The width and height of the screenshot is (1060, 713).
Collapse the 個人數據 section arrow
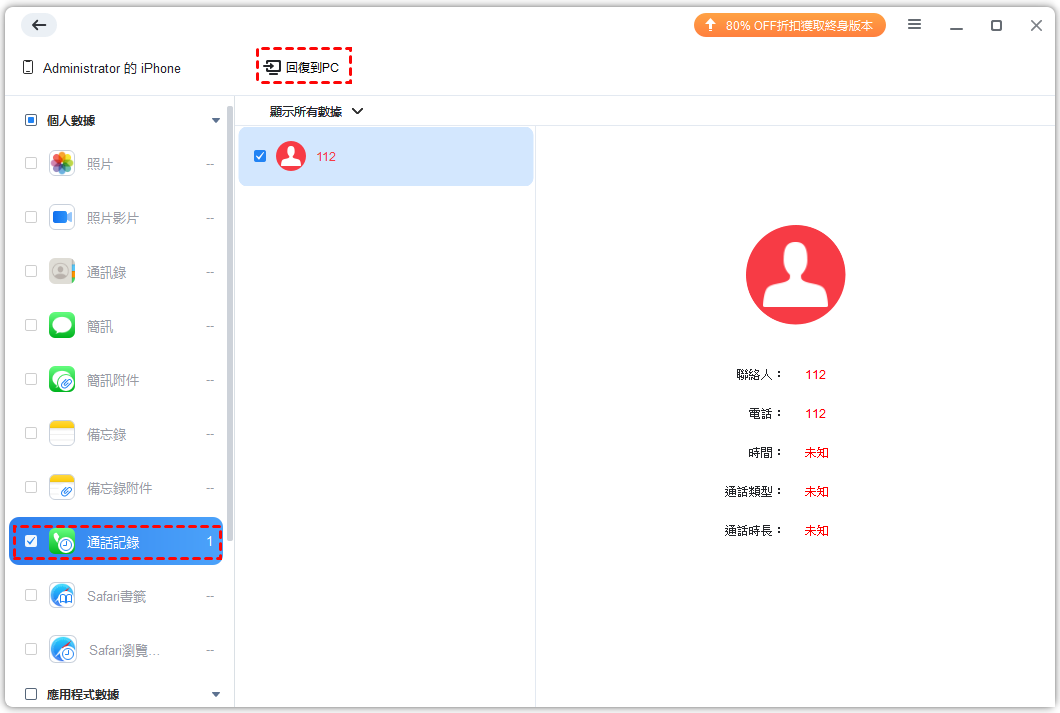pyautogui.click(x=216, y=121)
